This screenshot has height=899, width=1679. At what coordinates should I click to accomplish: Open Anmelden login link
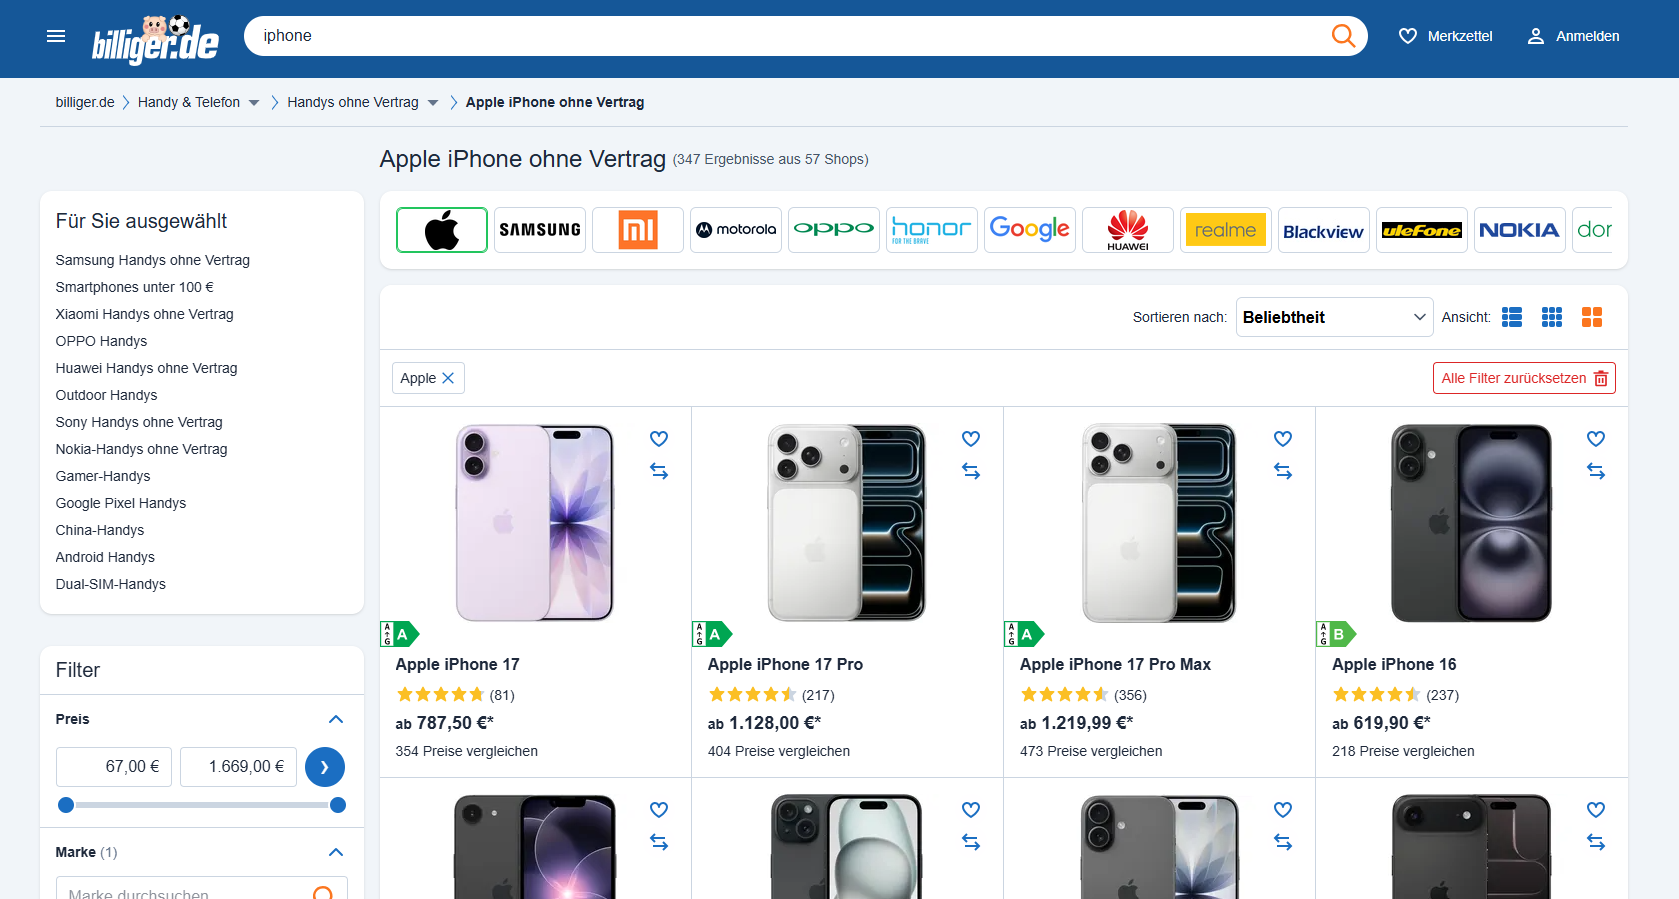point(1573,36)
